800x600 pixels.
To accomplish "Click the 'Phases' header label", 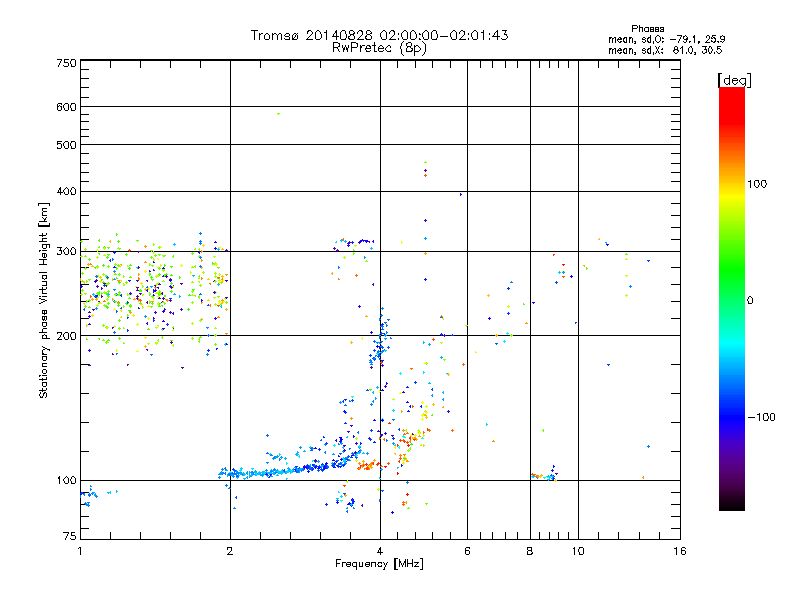I will click(647, 29).
